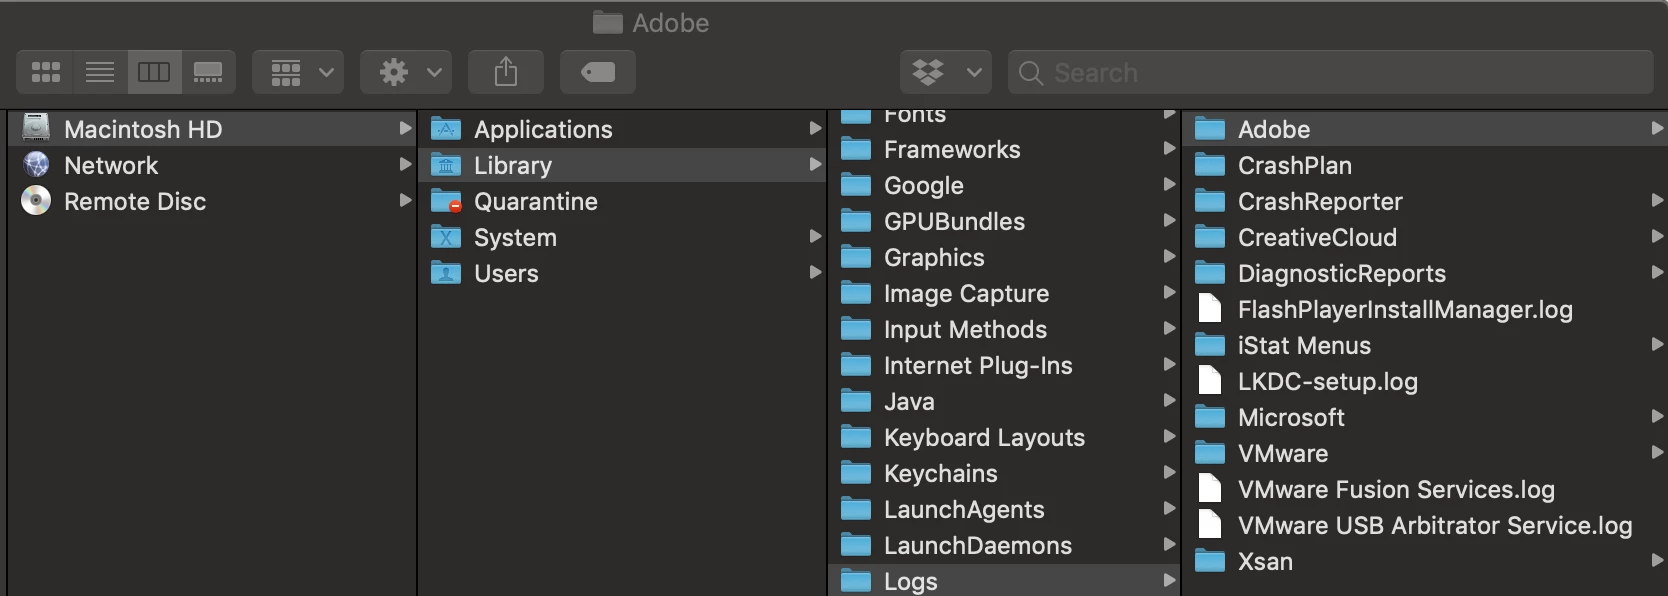Select Macintosh HD drive icon
1668x596 pixels.
click(x=36, y=128)
